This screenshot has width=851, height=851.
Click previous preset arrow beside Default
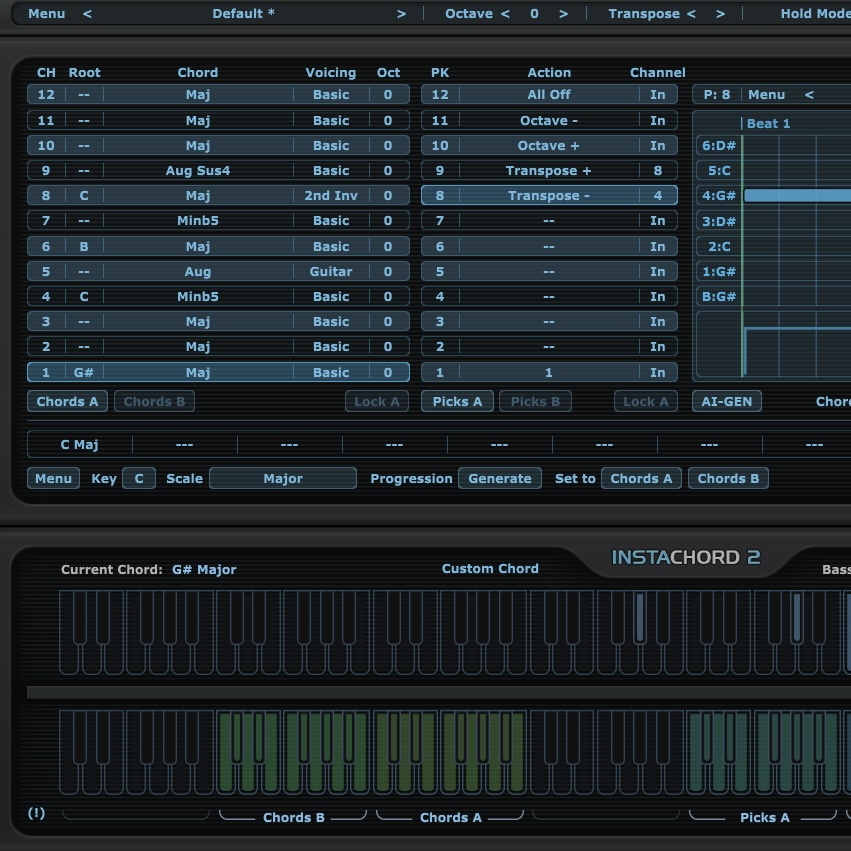pos(87,14)
